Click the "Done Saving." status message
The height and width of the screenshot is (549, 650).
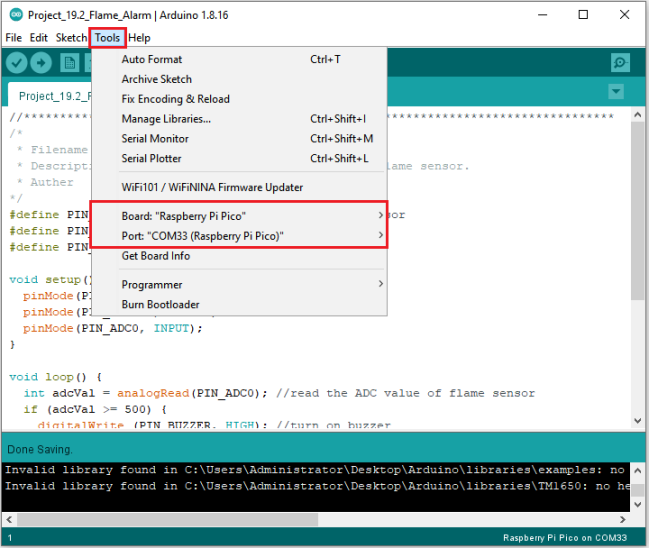(x=40, y=449)
